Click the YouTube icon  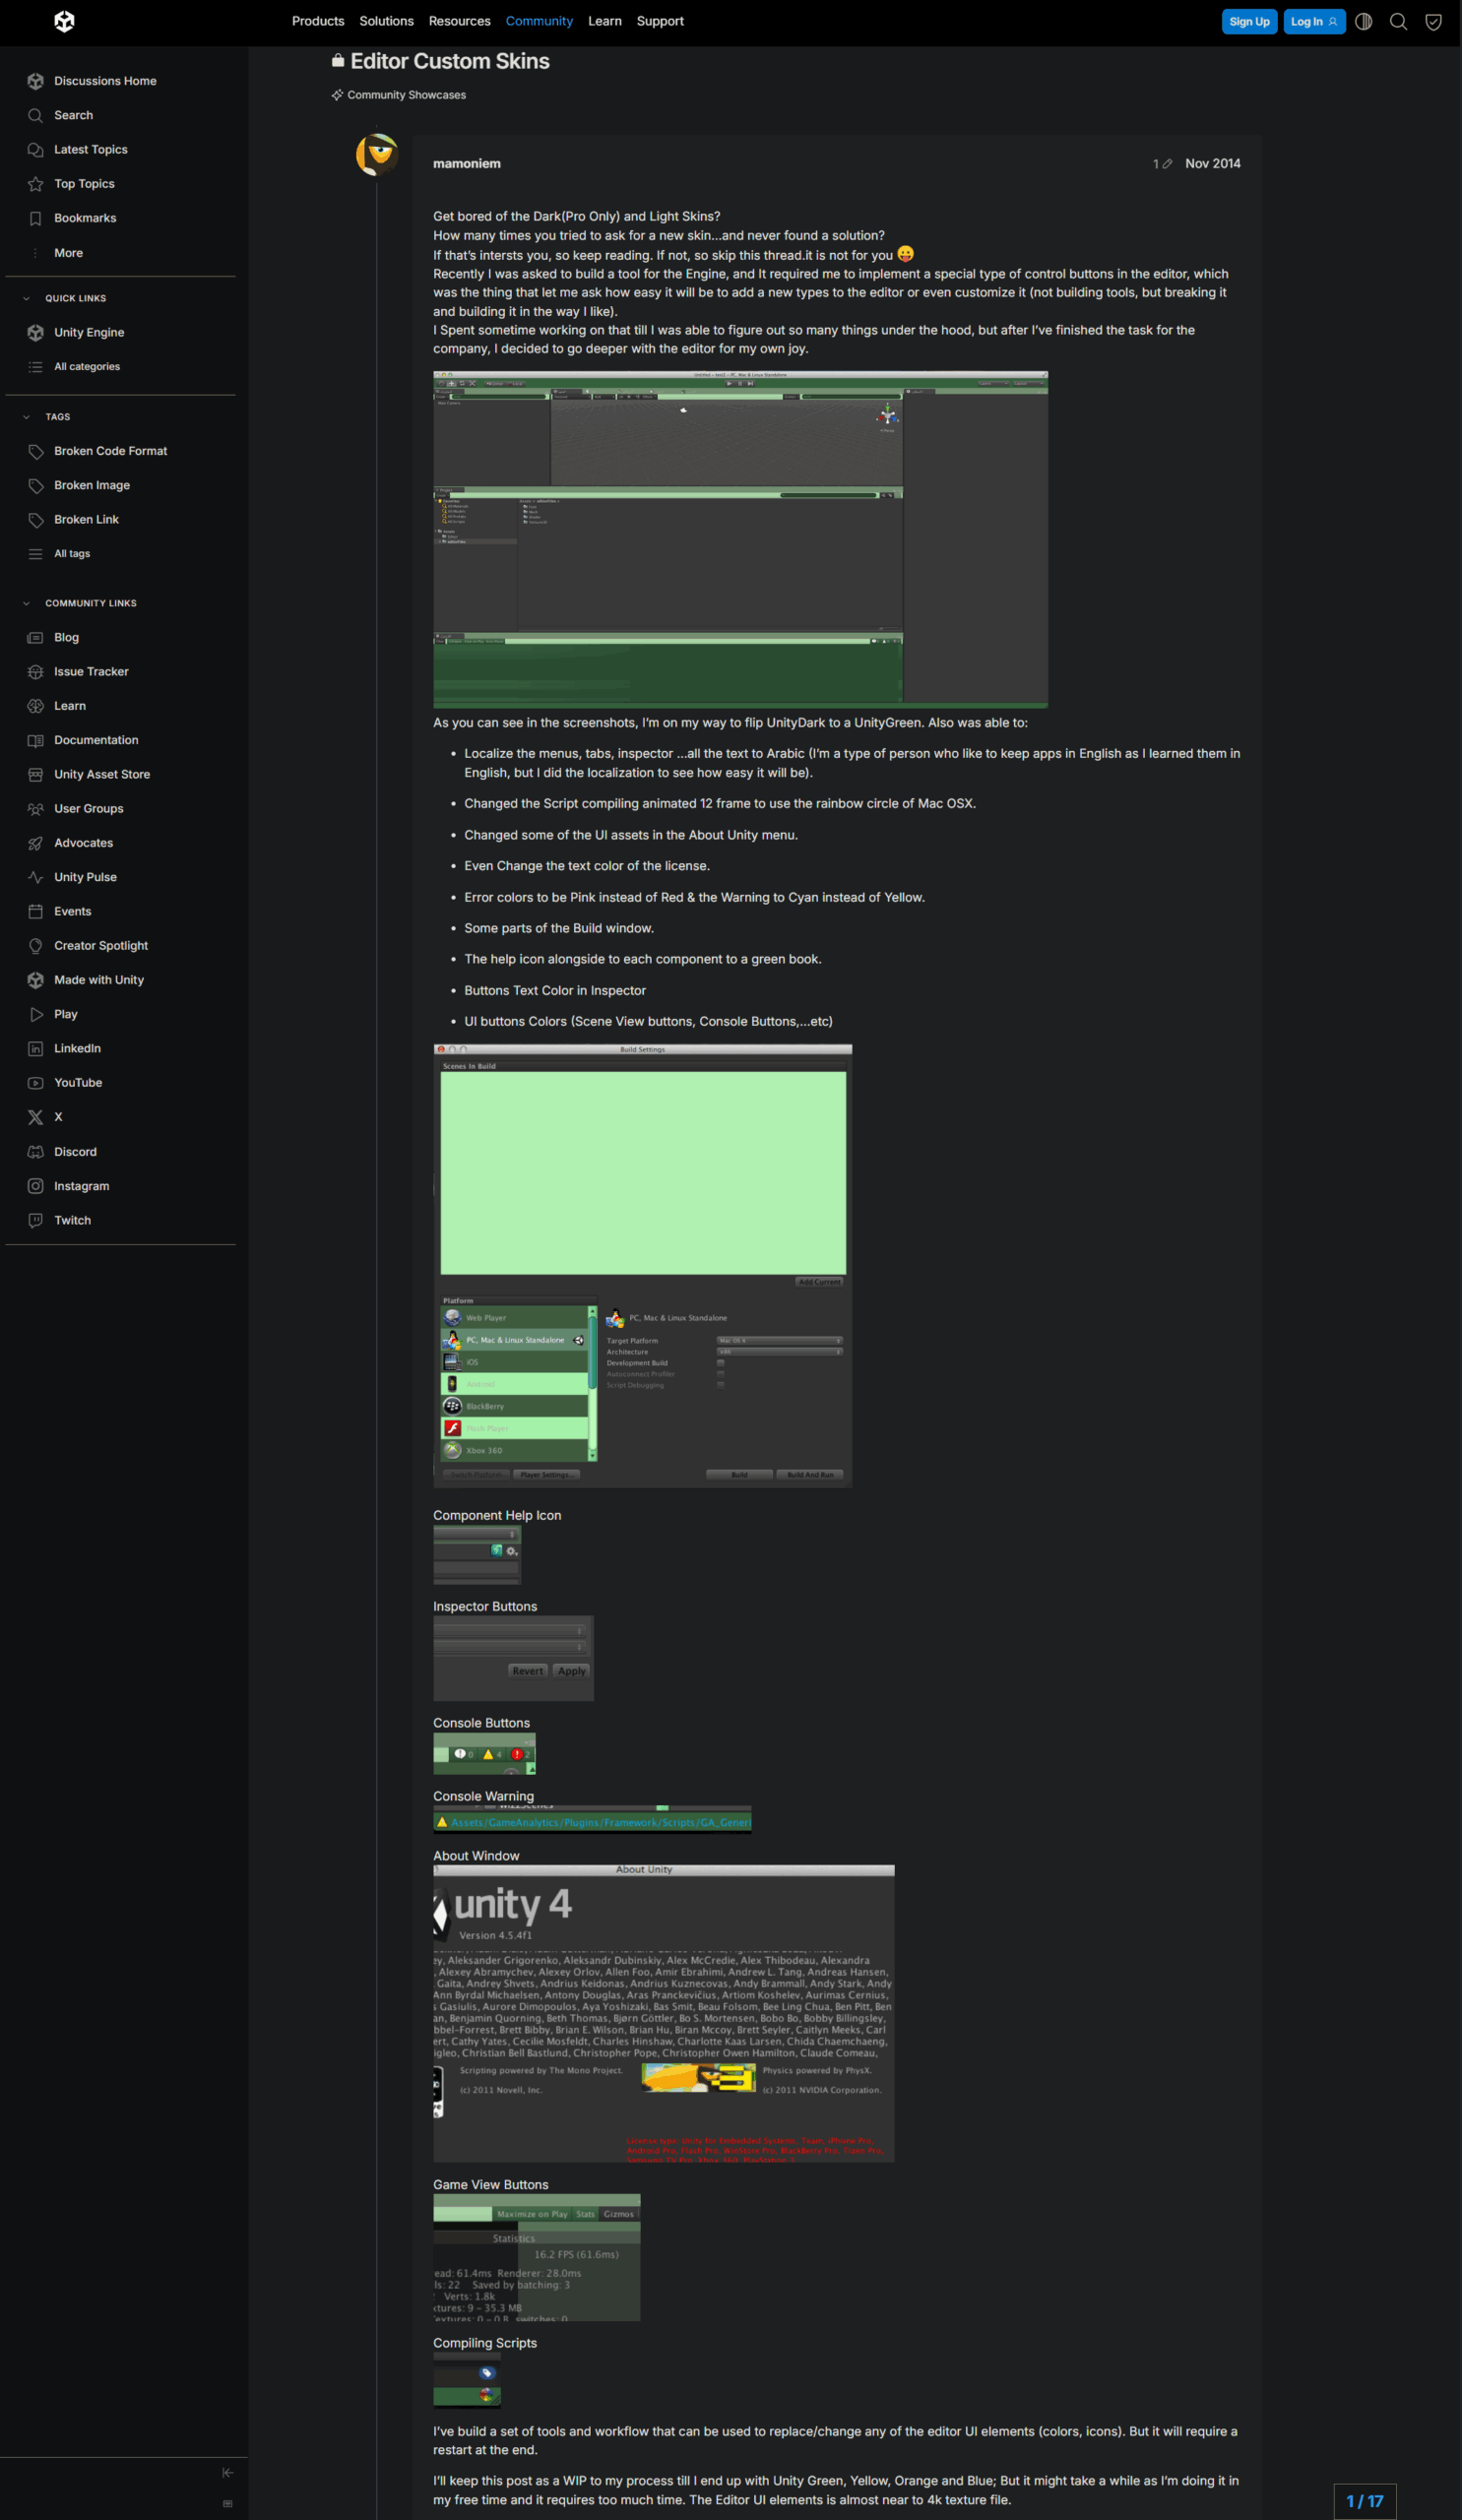36,1083
